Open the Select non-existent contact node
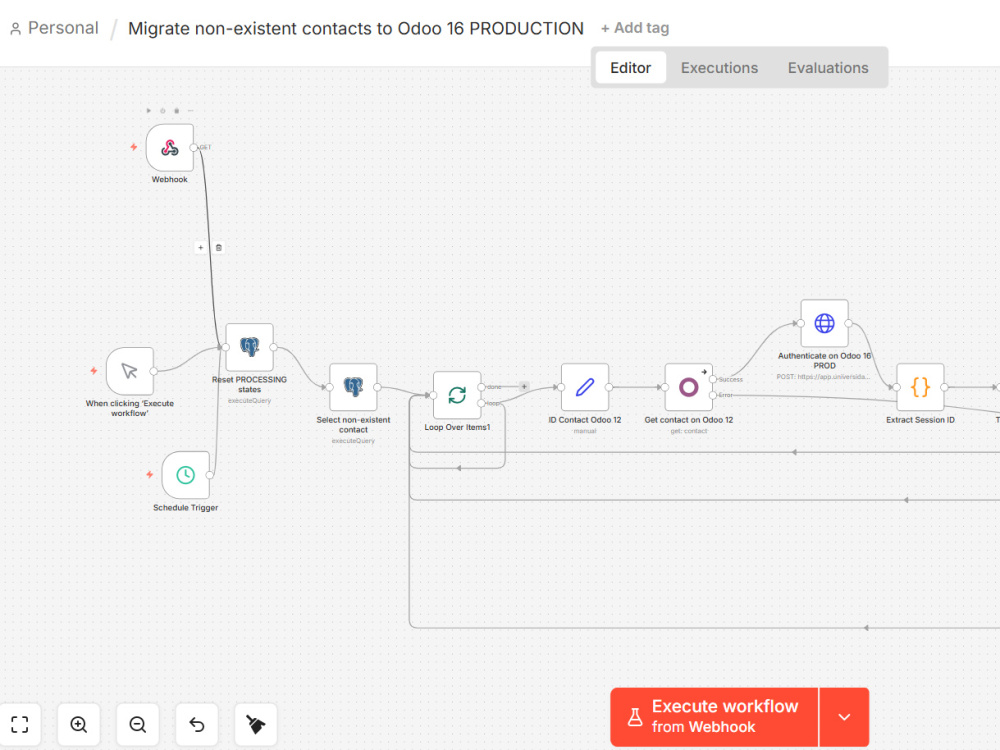The width and height of the screenshot is (1000, 750). 353,387
